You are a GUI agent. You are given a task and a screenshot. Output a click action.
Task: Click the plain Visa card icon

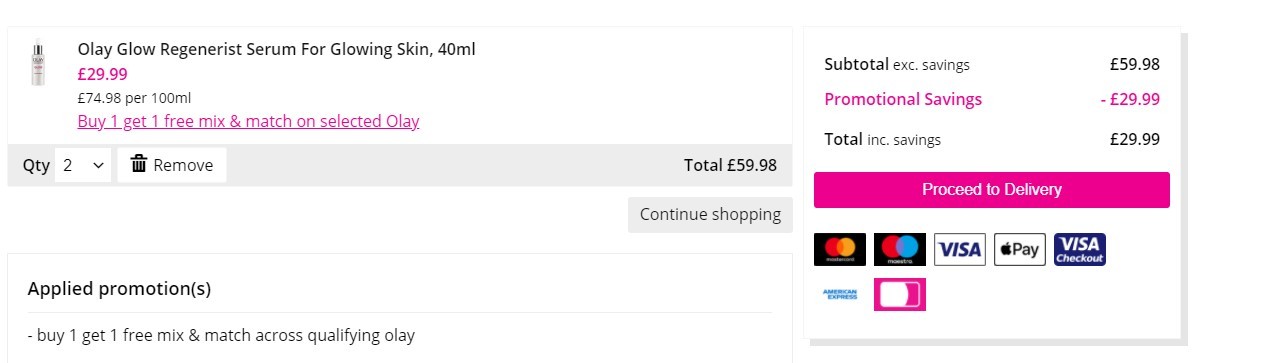960,250
